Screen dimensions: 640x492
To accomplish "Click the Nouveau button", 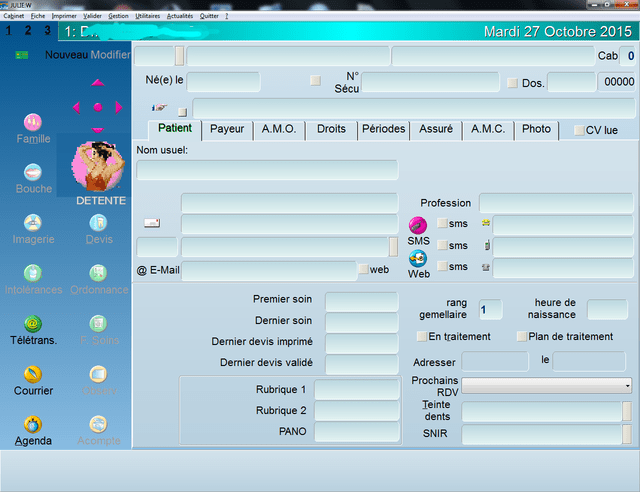I will coord(66,54).
